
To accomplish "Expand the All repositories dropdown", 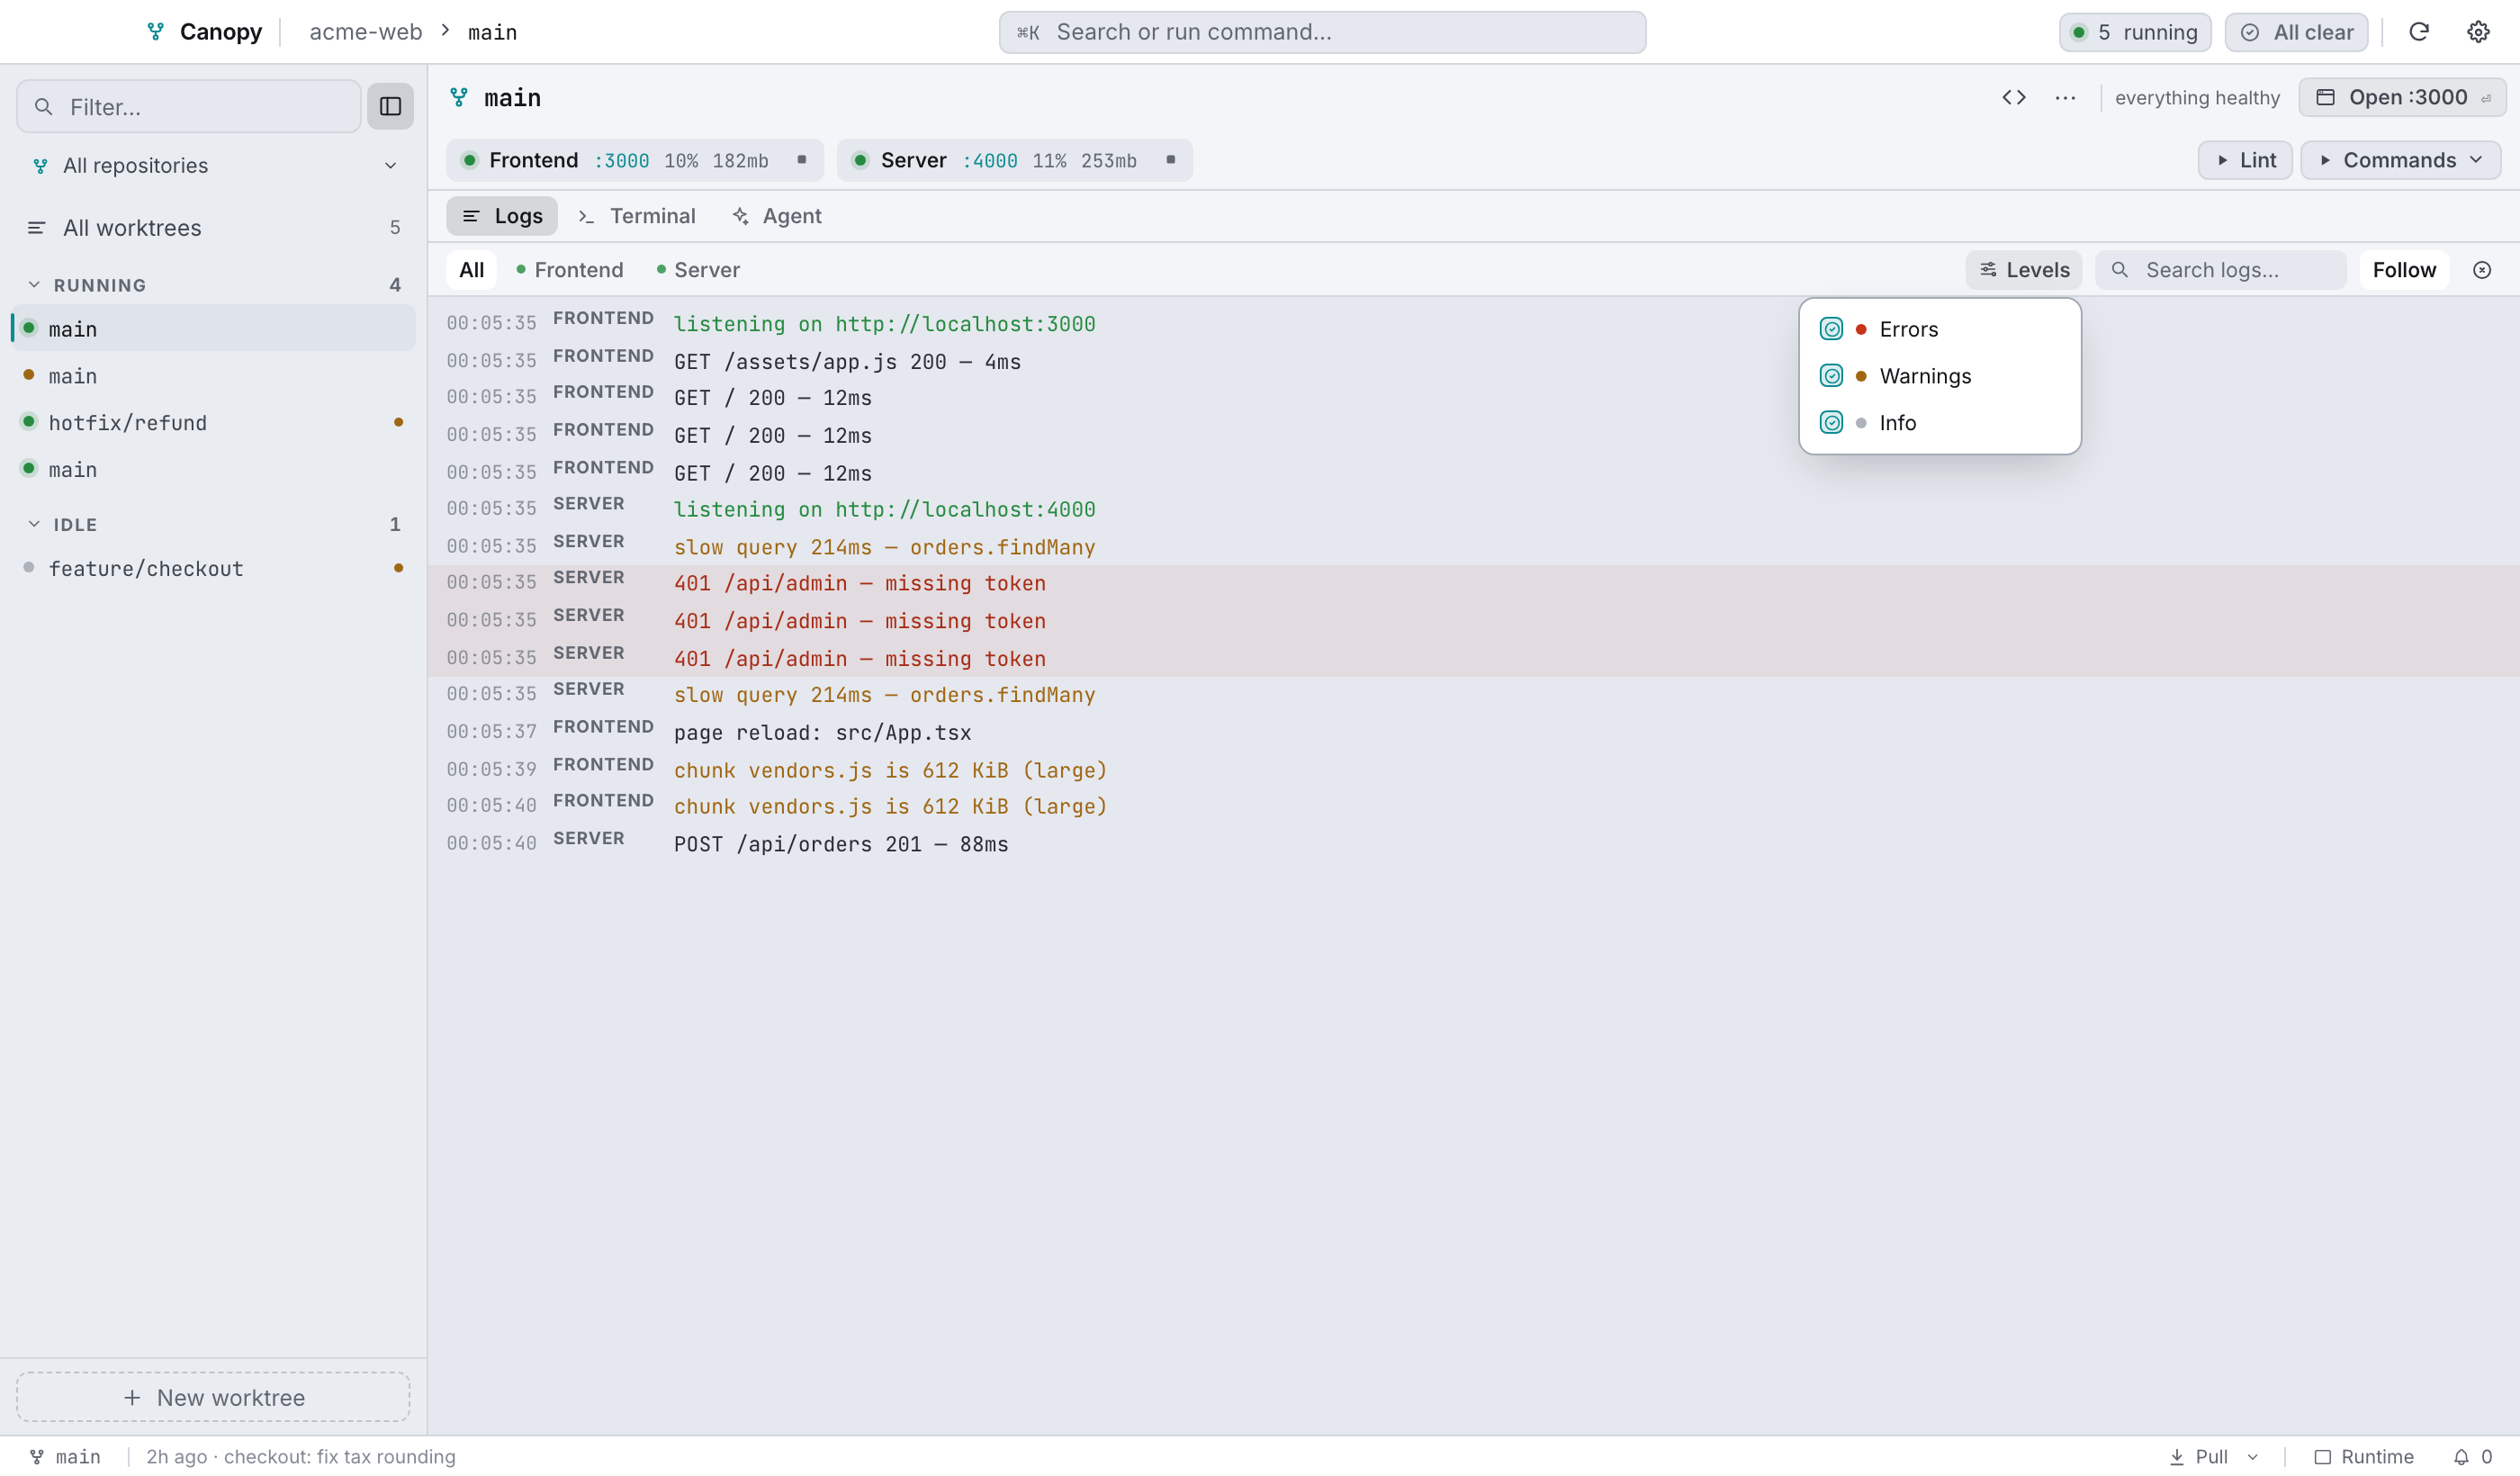I will 214,166.
